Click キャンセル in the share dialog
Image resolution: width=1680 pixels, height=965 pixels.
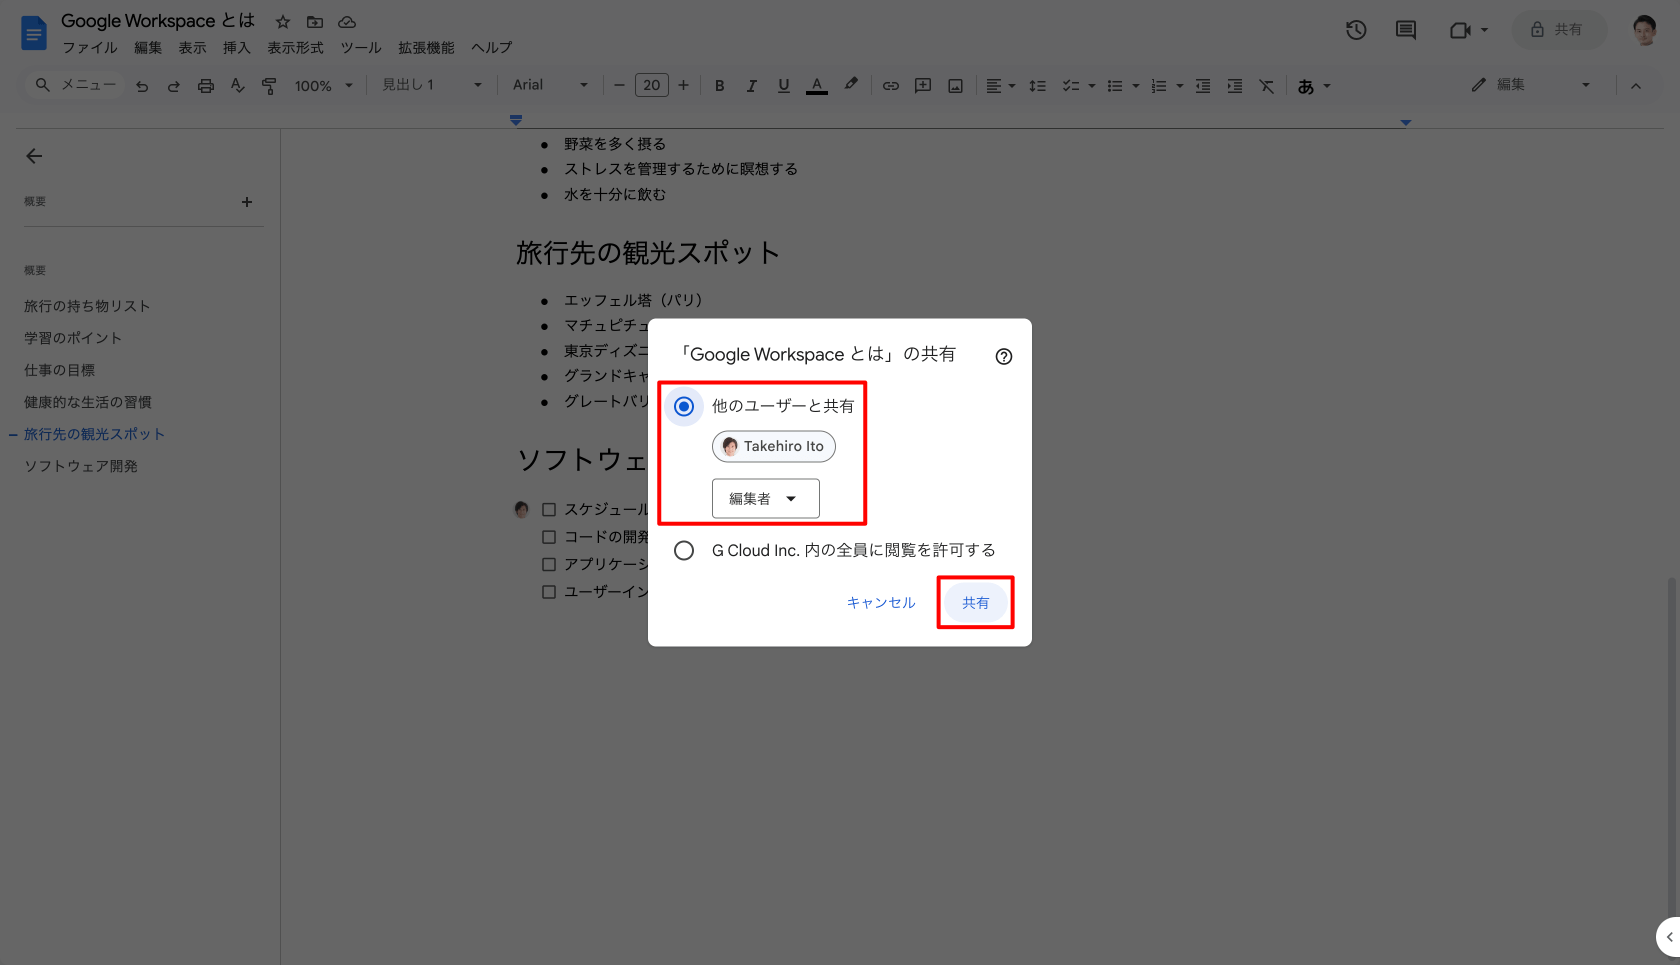coord(881,603)
